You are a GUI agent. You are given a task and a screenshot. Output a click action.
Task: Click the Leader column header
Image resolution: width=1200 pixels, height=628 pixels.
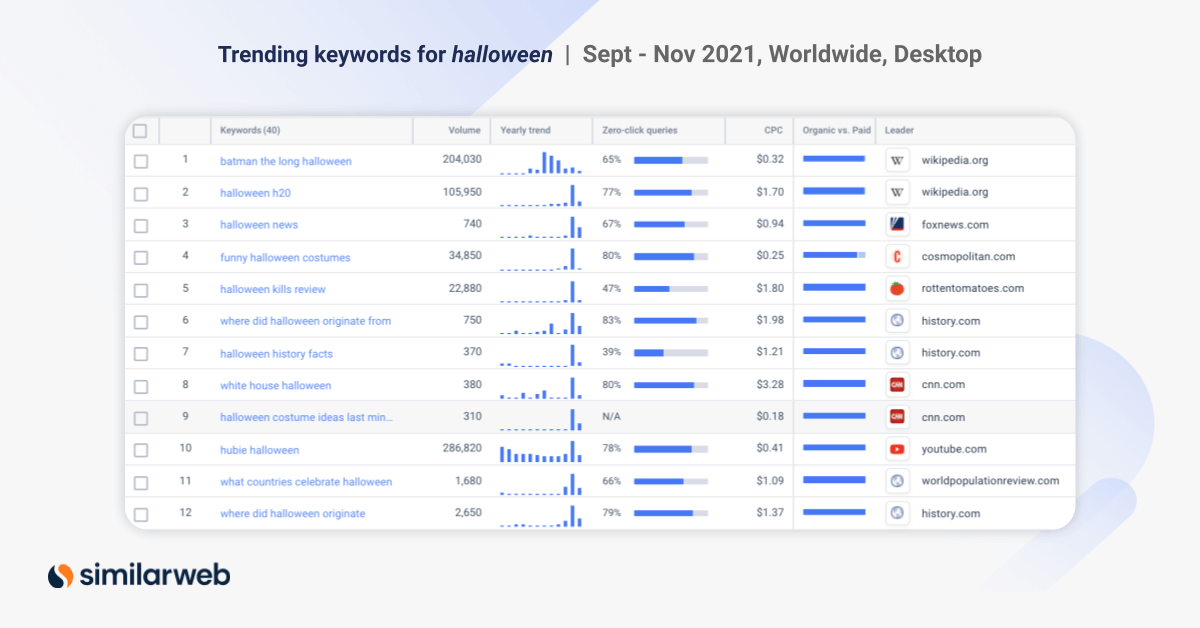899,130
